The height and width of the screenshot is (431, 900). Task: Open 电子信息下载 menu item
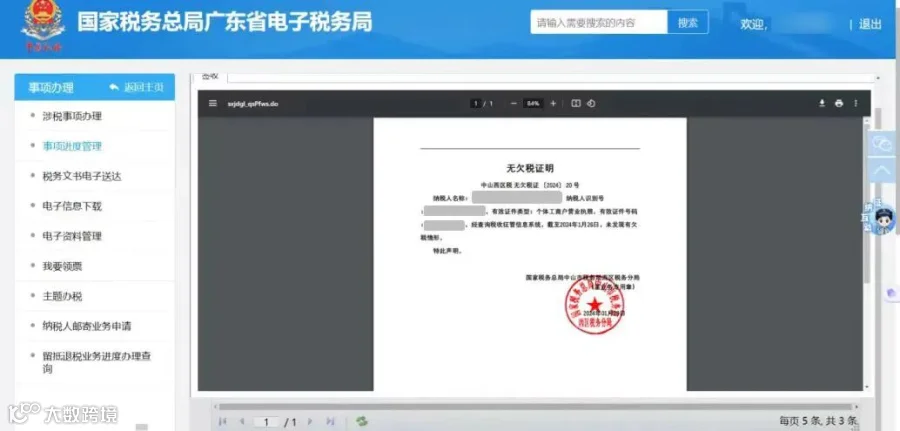click(72, 206)
